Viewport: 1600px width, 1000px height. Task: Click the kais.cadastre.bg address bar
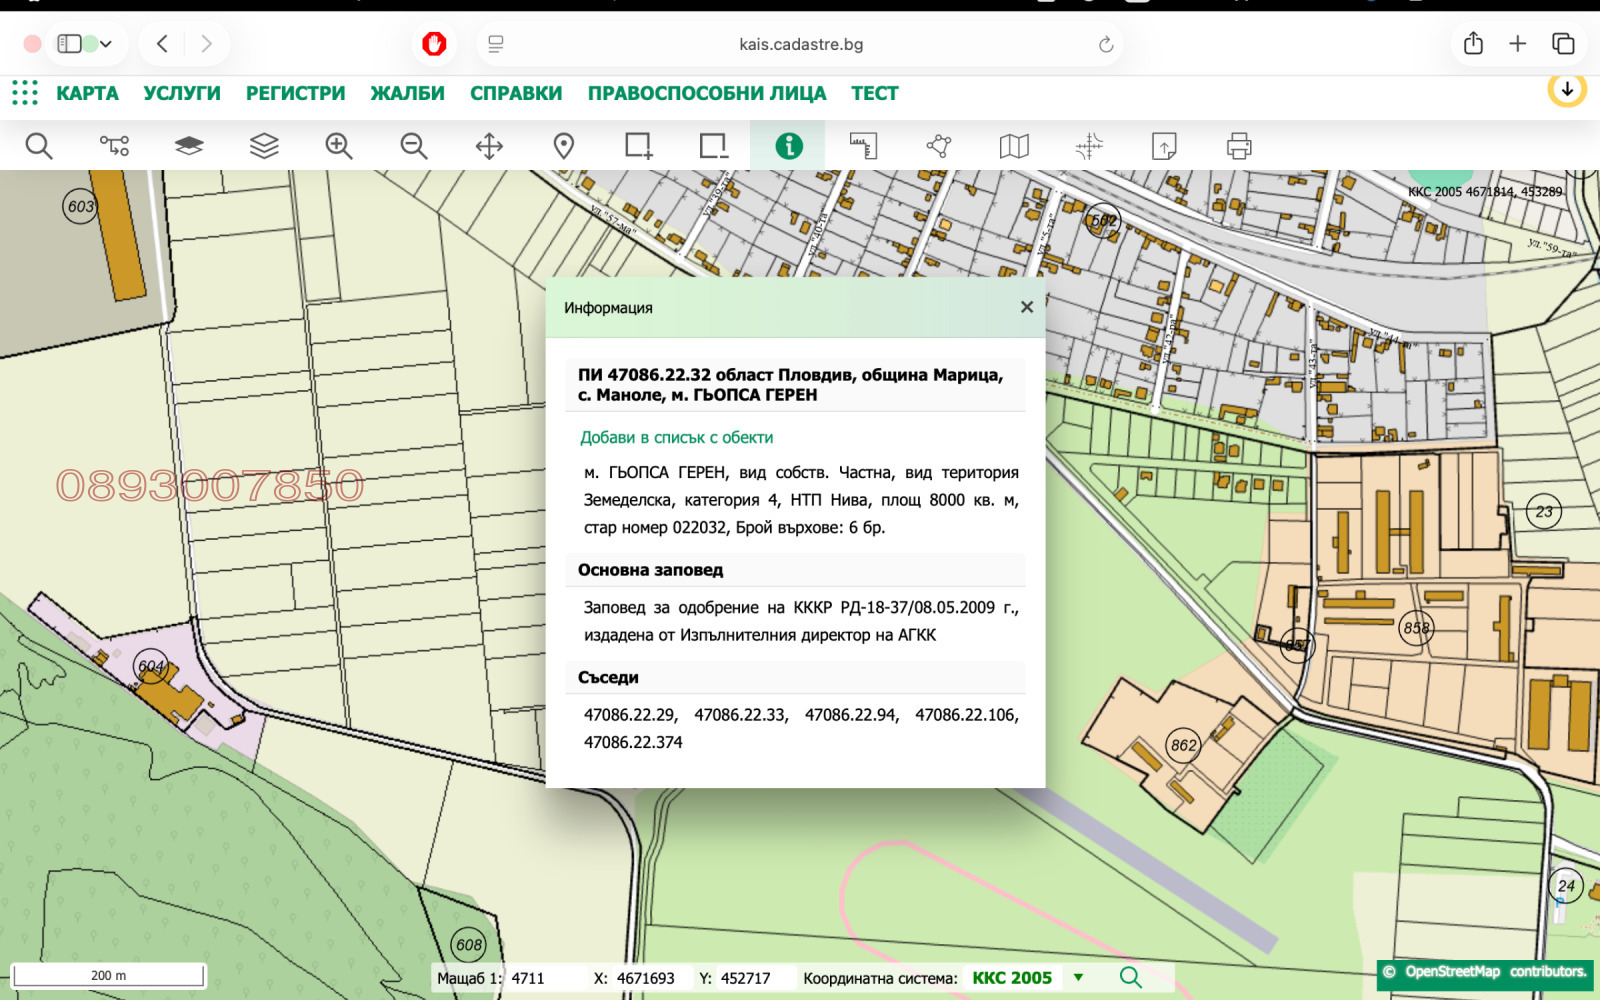[x=801, y=44]
